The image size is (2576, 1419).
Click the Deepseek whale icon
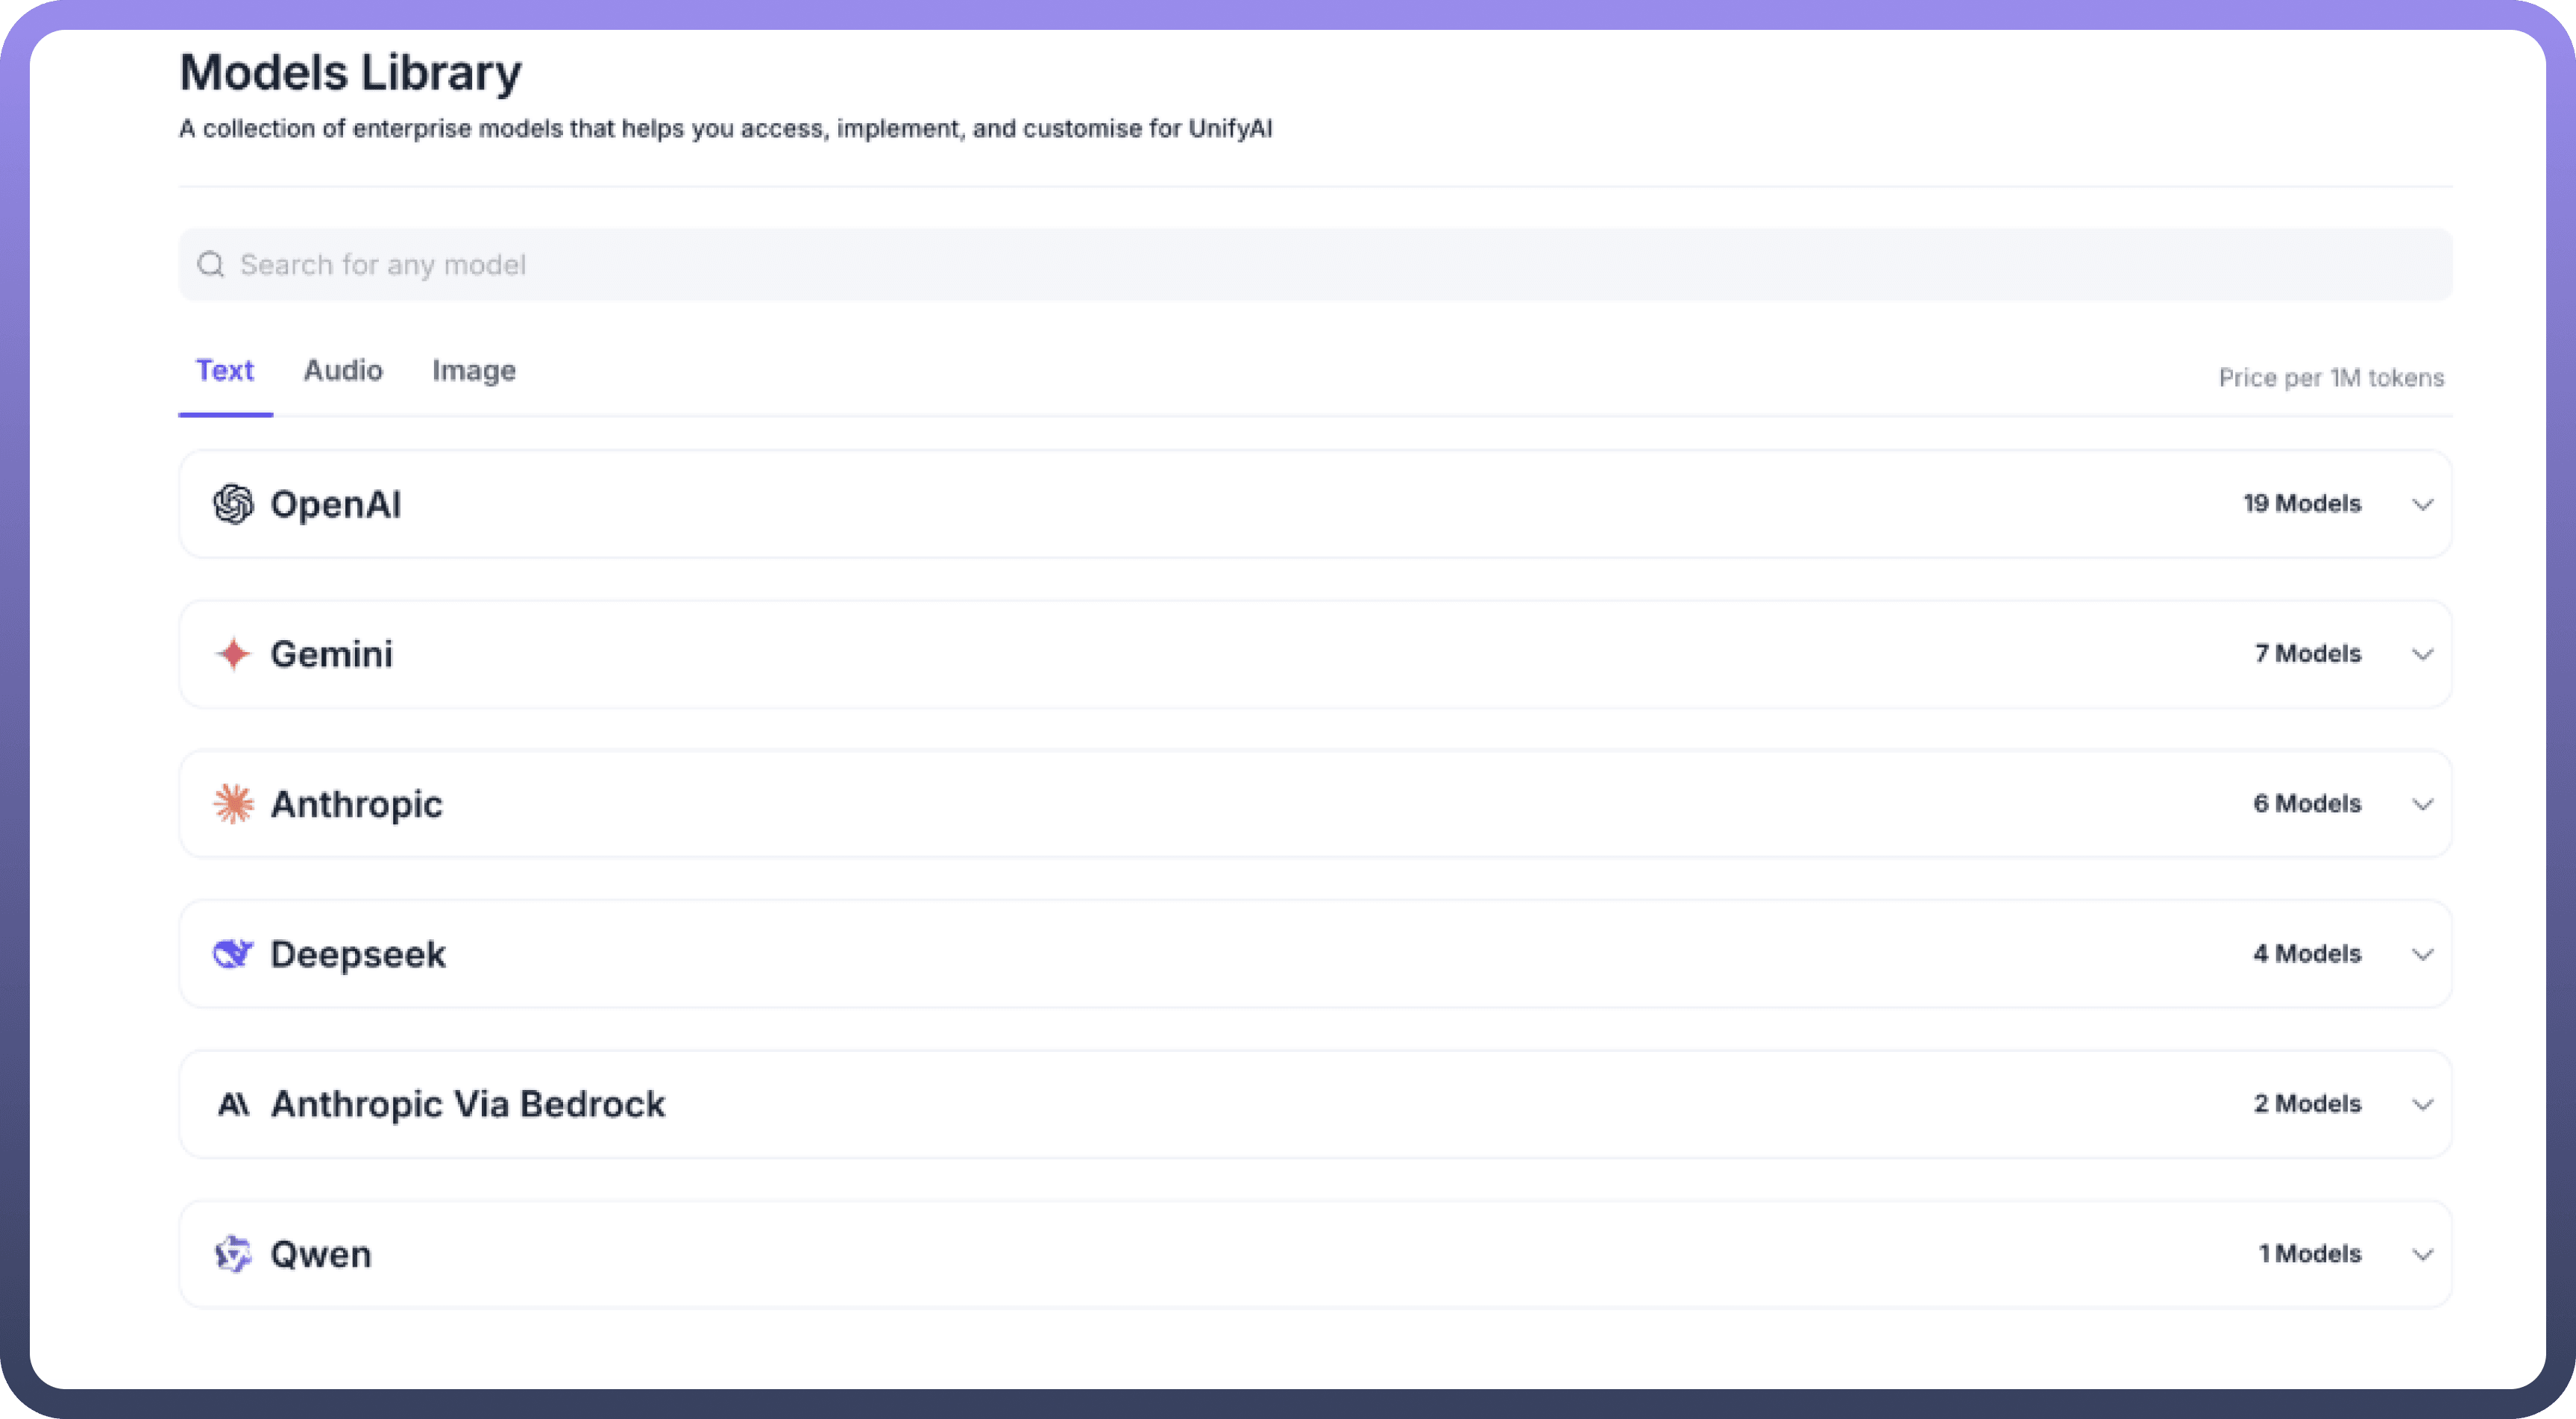click(233, 954)
